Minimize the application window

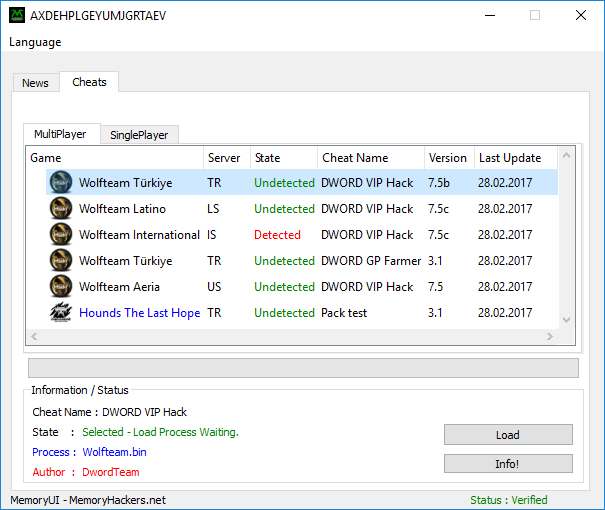point(490,15)
